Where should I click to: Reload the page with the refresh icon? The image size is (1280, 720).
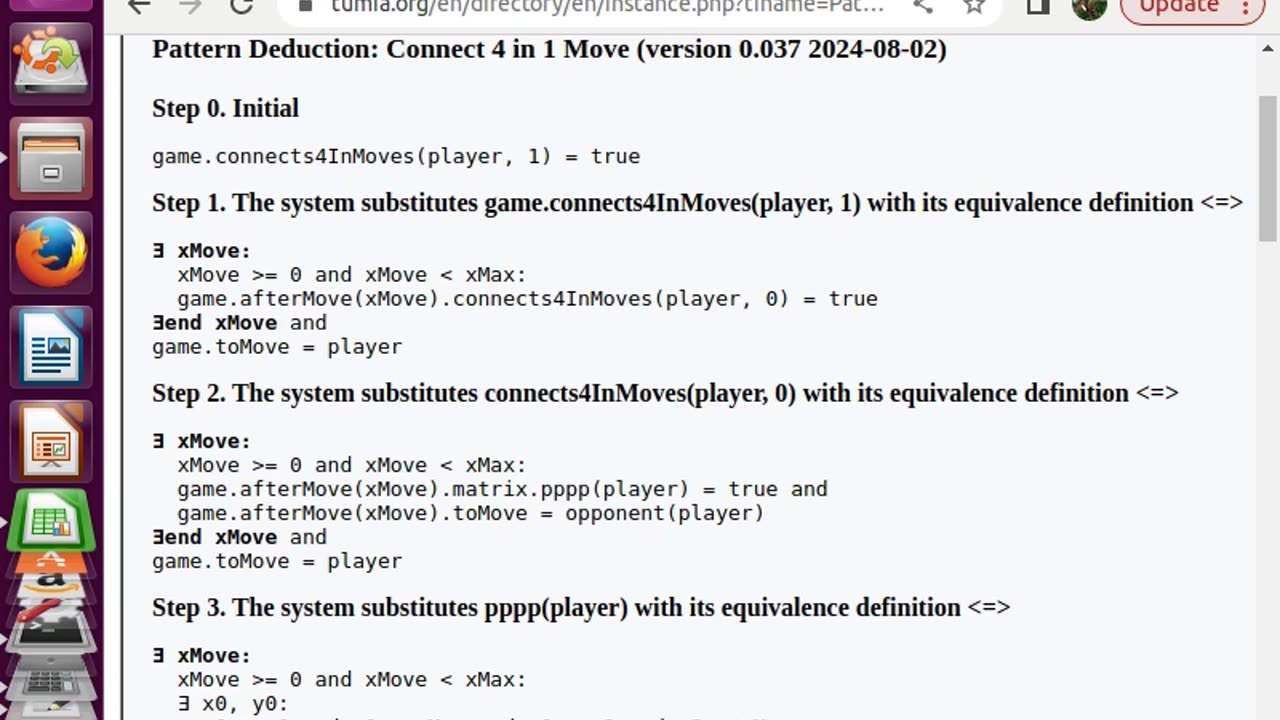pos(241,6)
